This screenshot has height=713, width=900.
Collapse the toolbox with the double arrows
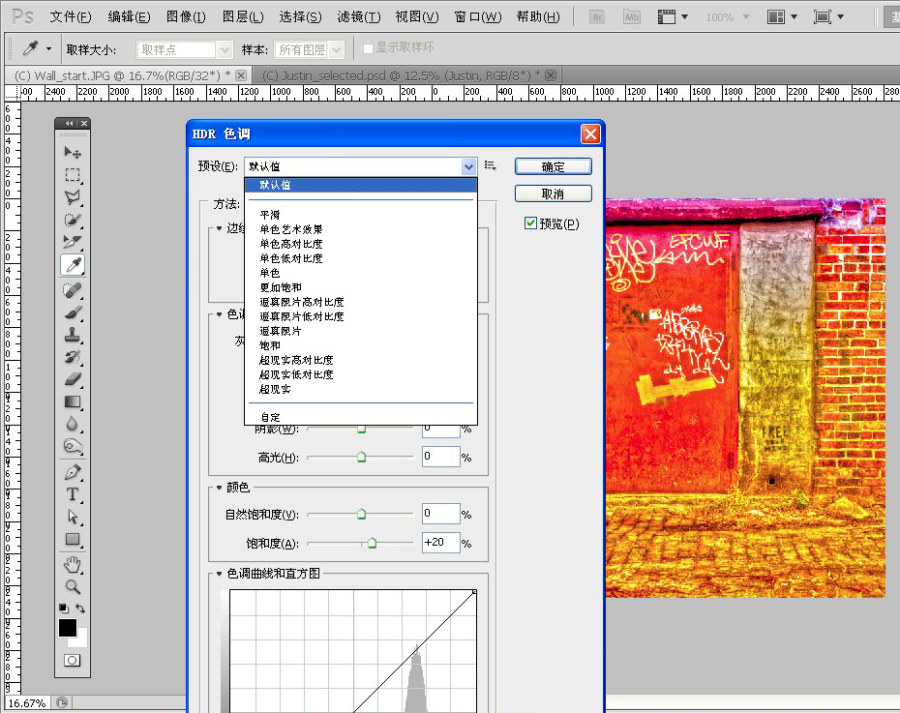tap(69, 123)
